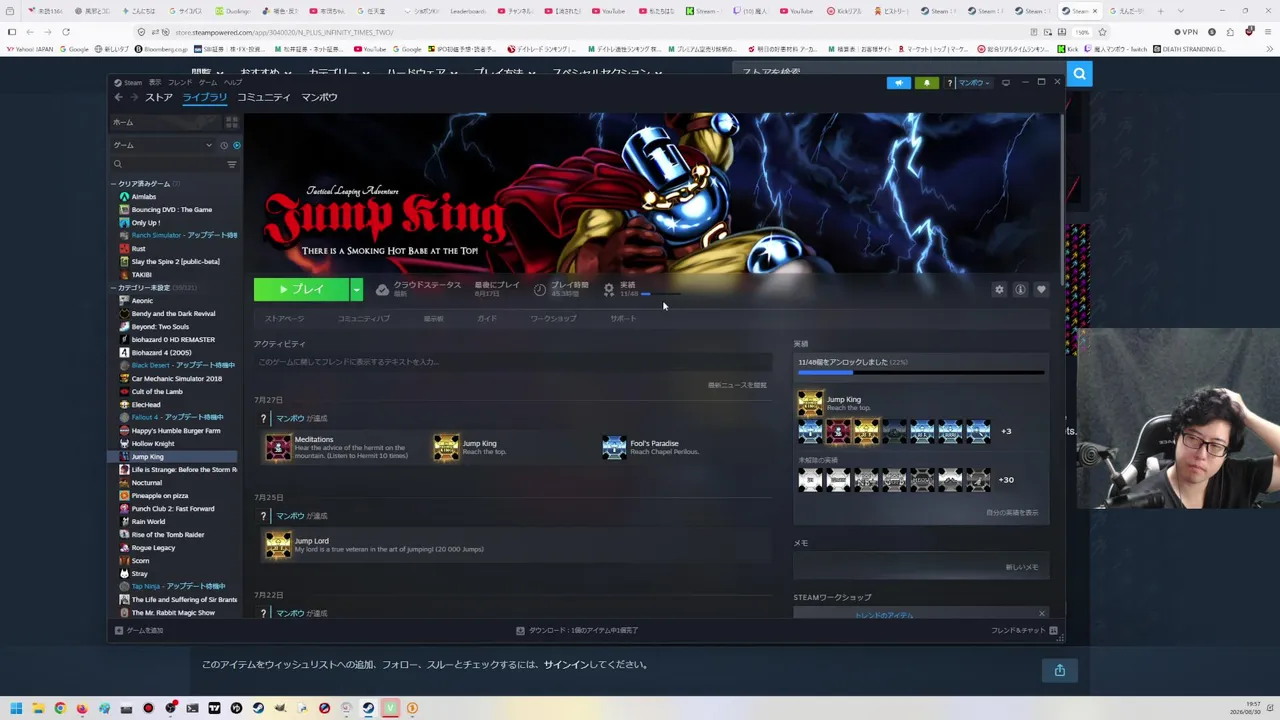This screenshot has height=720, width=1280.
Task: Open the Steam 表示 menu
Action: pyautogui.click(x=155, y=83)
